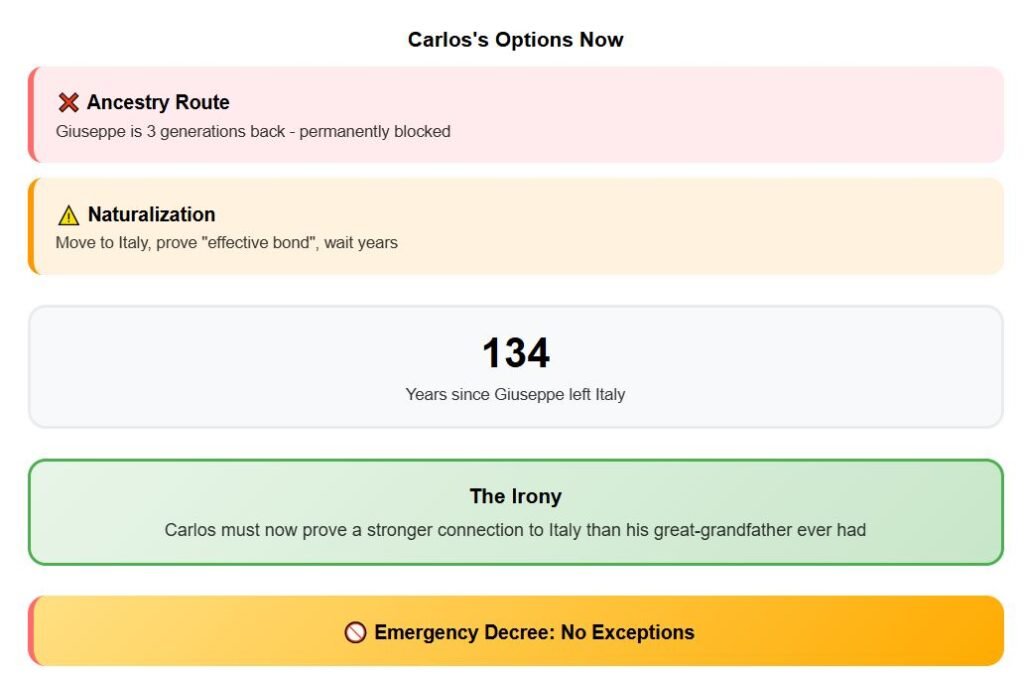Select the Ancestry Route heading
Screen dimensions: 1024x674
[x=158, y=103]
